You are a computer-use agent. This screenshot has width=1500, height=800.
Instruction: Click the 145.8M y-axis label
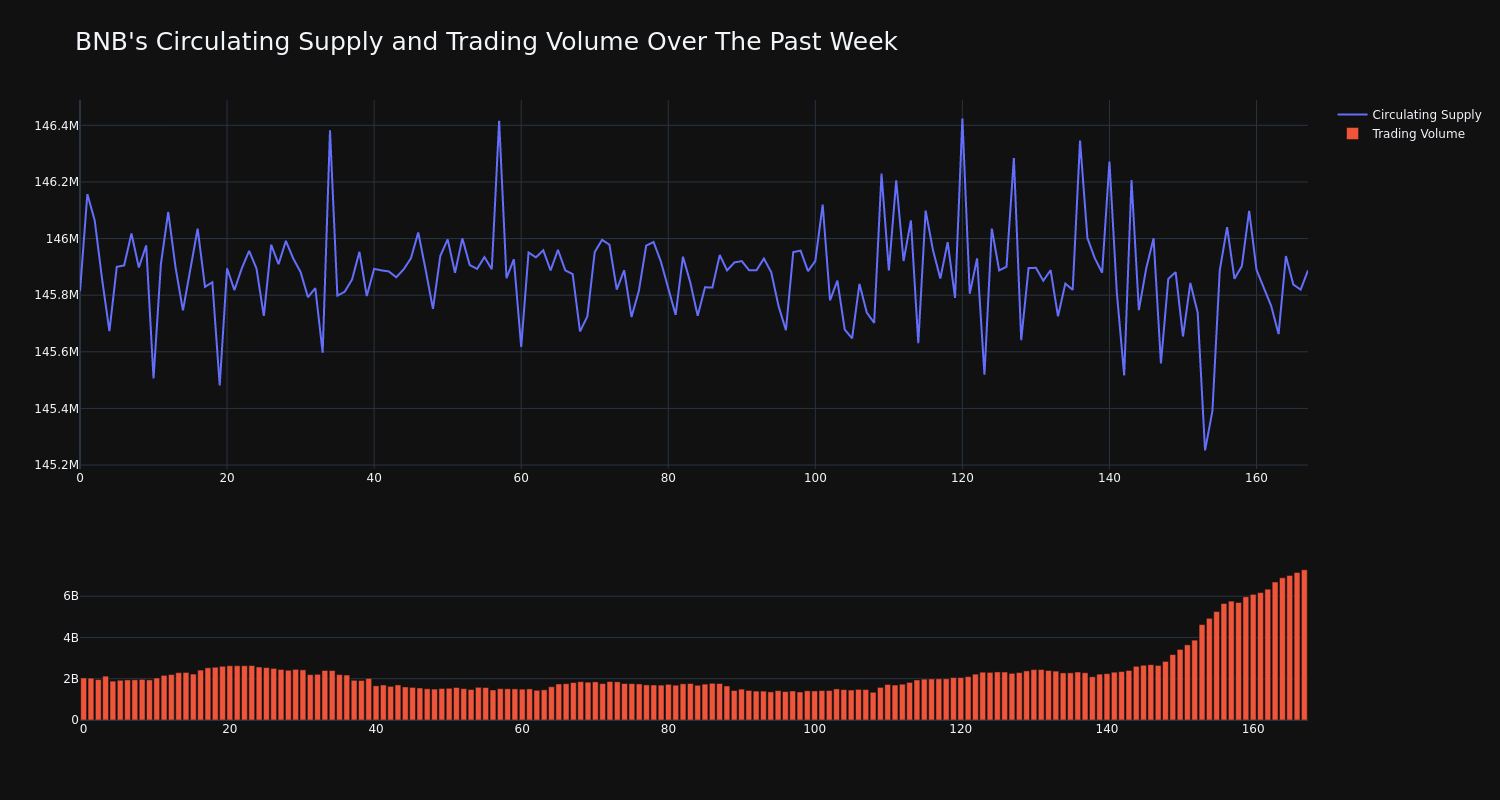56,295
